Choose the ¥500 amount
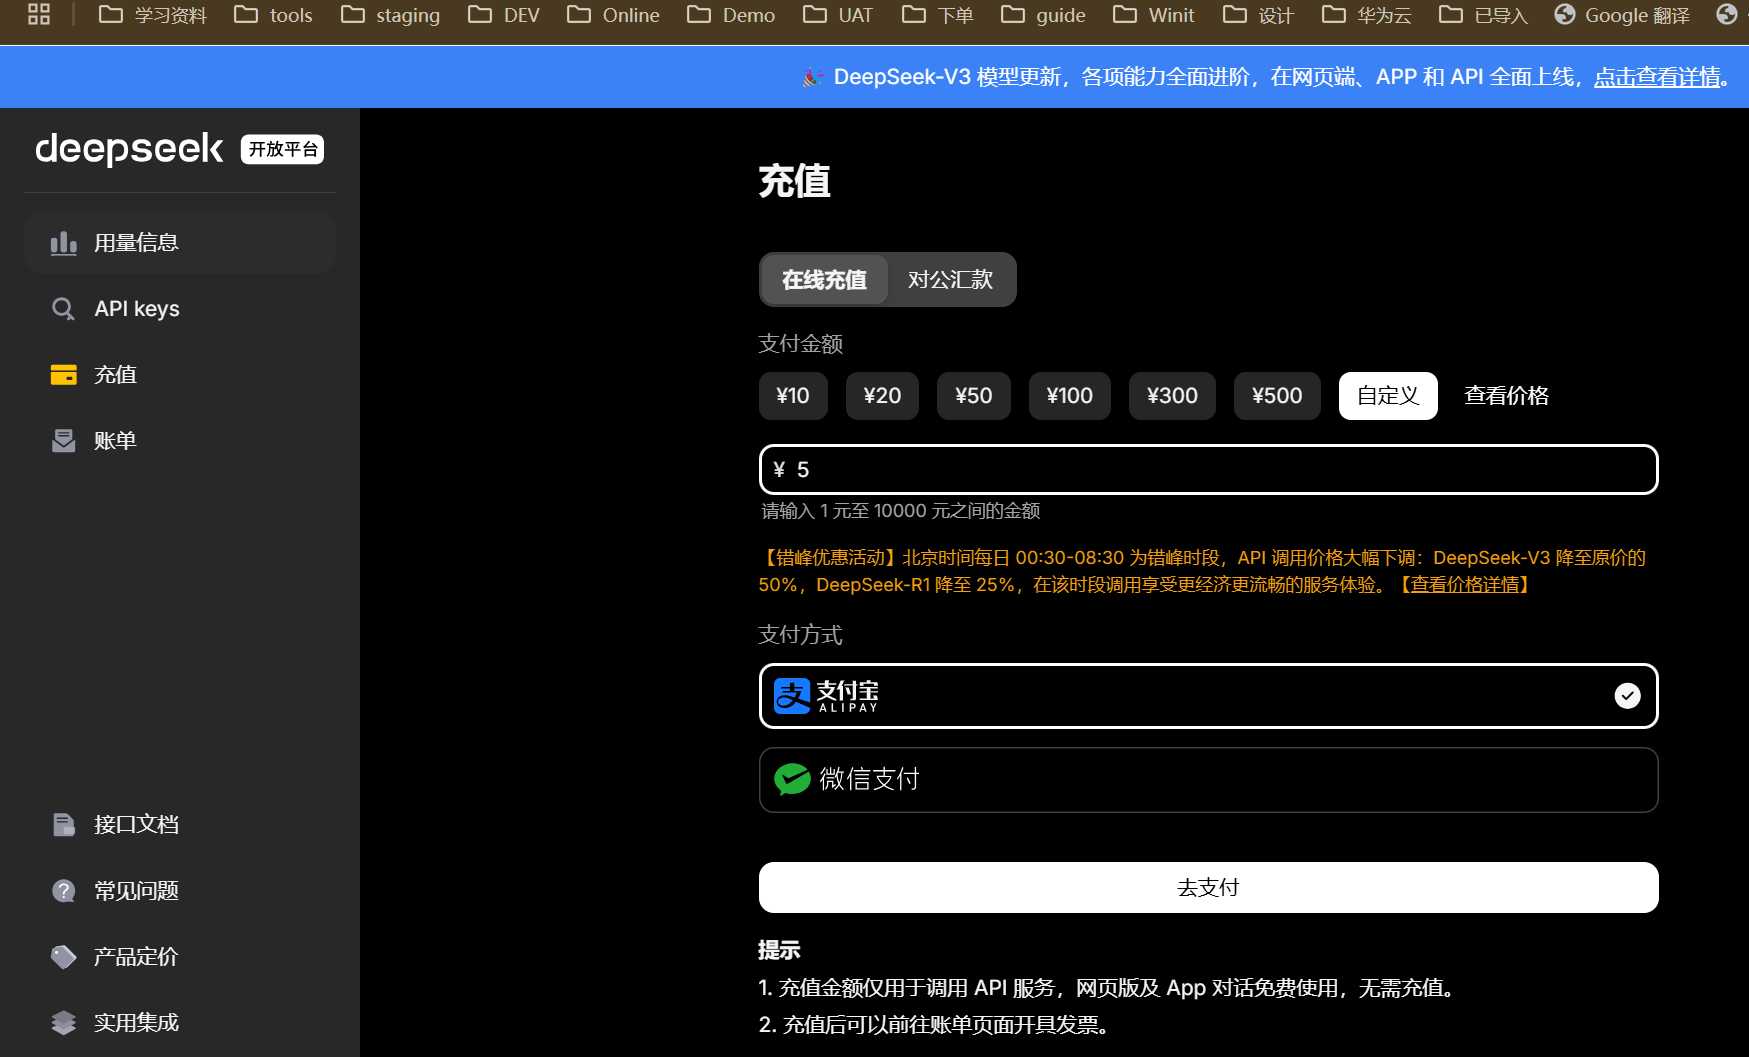 (1277, 396)
